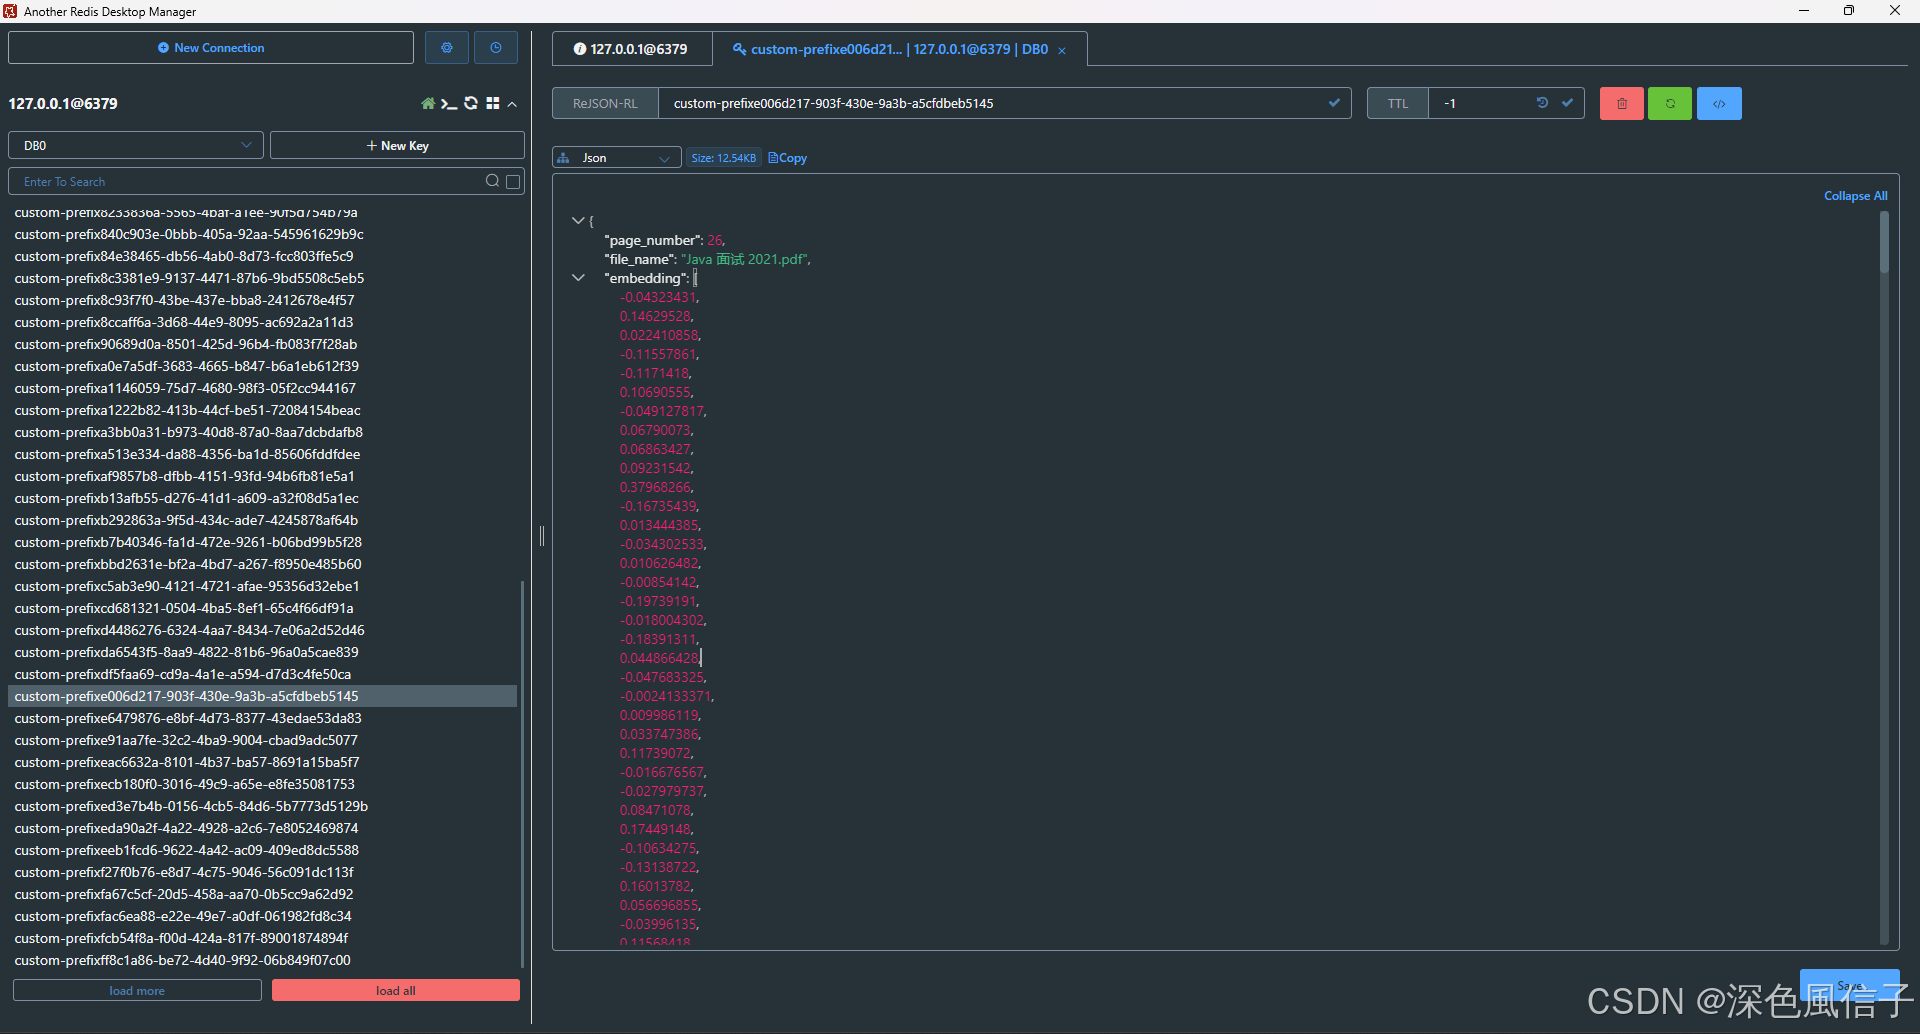Click Collapse All link
The width and height of the screenshot is (1920, 1034).
(x=1855, y=196)
